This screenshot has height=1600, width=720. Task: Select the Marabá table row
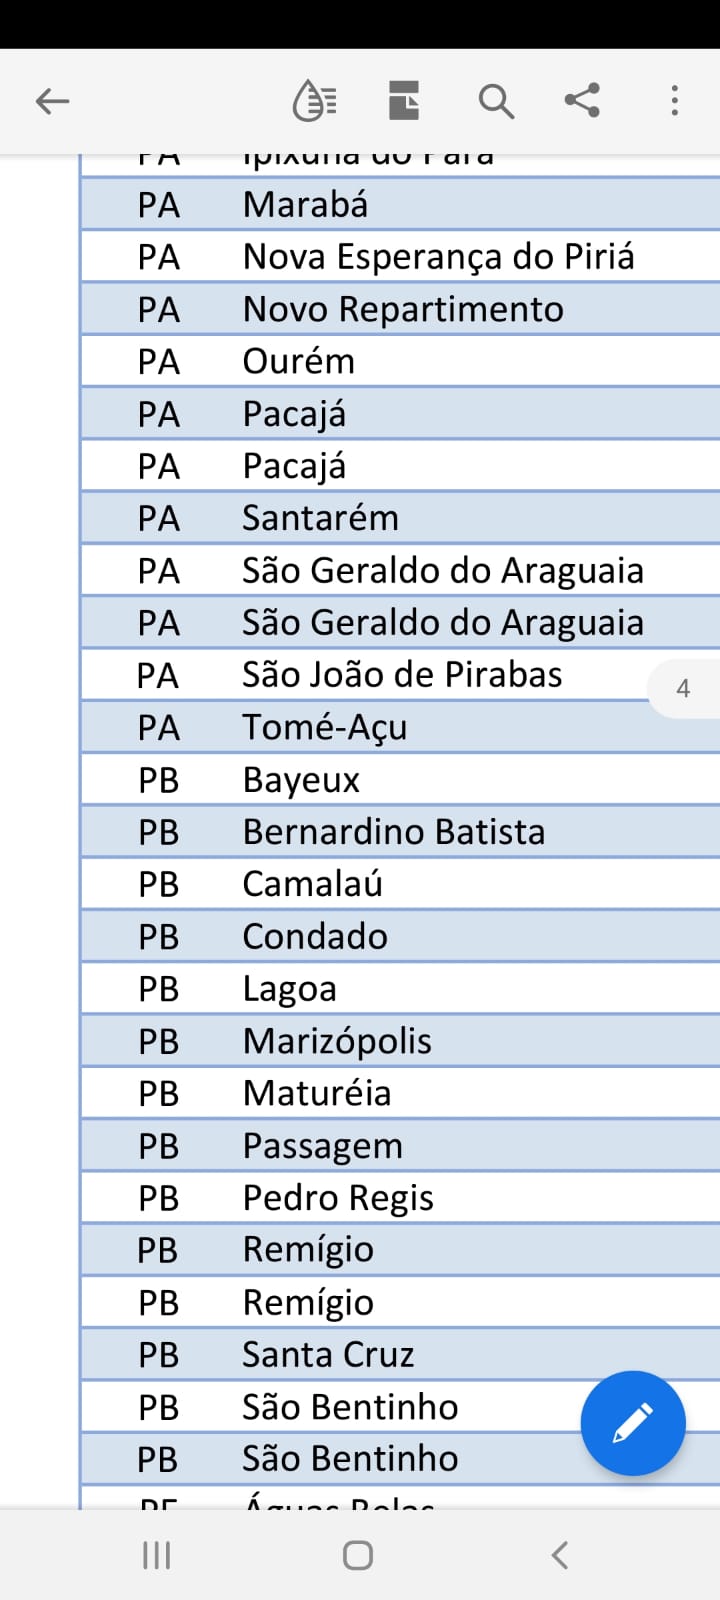coord(400,205)
